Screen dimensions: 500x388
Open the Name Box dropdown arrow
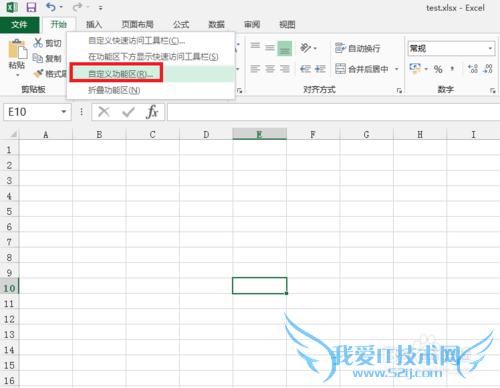coord(64,112)
